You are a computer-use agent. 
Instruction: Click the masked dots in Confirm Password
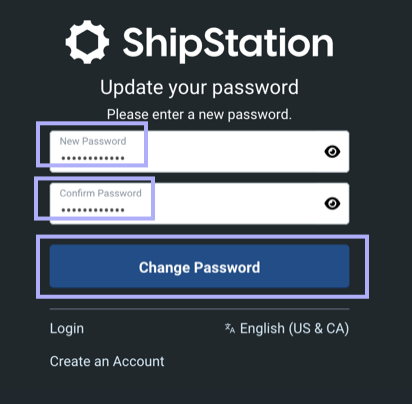[x=93, y=210]
